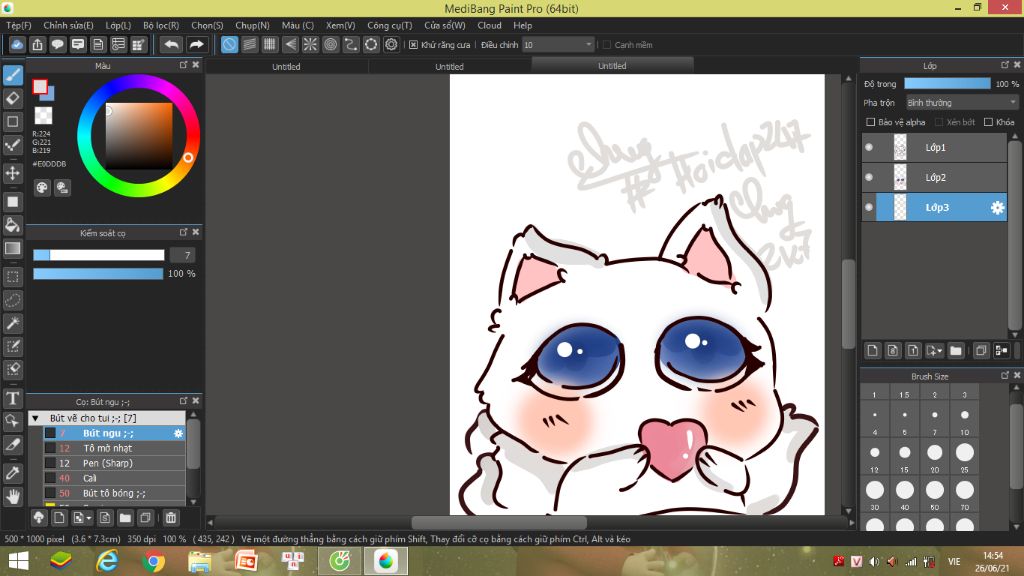Viewport: 1024px width, 576px height.
Task: Open Pha trộn blend mode dropdown
Action: (962, 103)
